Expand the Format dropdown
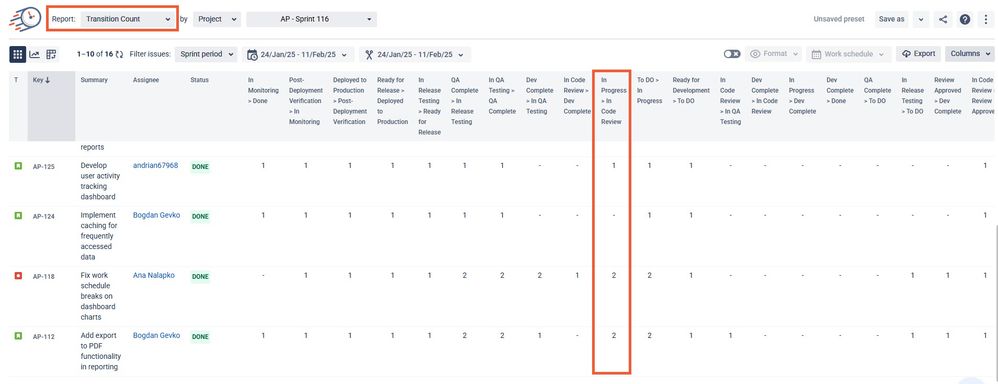Image resolution: width=998 pixels, height=384 pixels. coord(773,54)
